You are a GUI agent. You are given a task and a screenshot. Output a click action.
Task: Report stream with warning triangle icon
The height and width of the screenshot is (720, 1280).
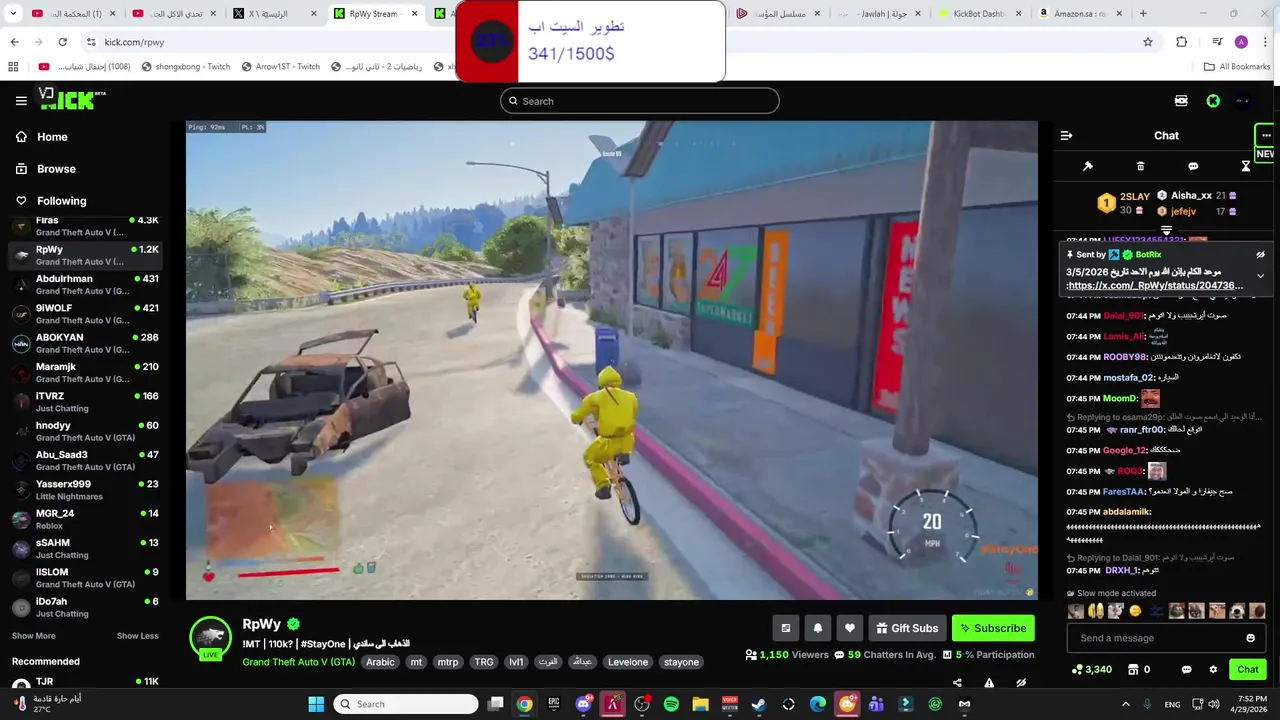click(989, 683)
